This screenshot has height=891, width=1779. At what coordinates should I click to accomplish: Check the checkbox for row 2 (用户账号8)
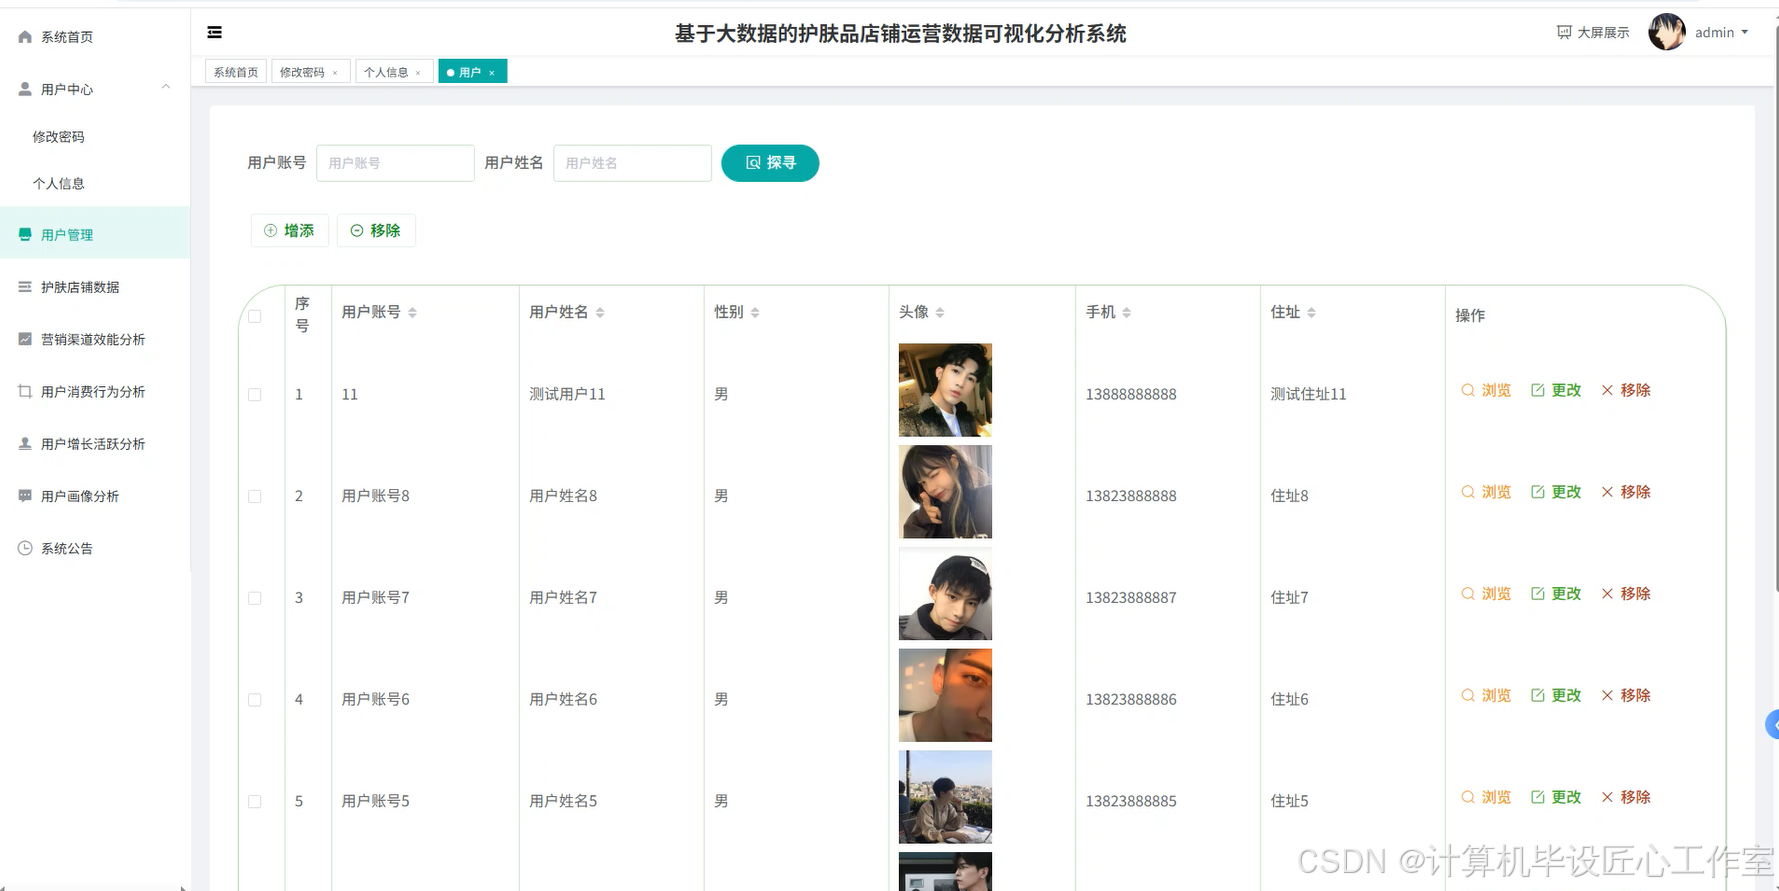(255, 497)
